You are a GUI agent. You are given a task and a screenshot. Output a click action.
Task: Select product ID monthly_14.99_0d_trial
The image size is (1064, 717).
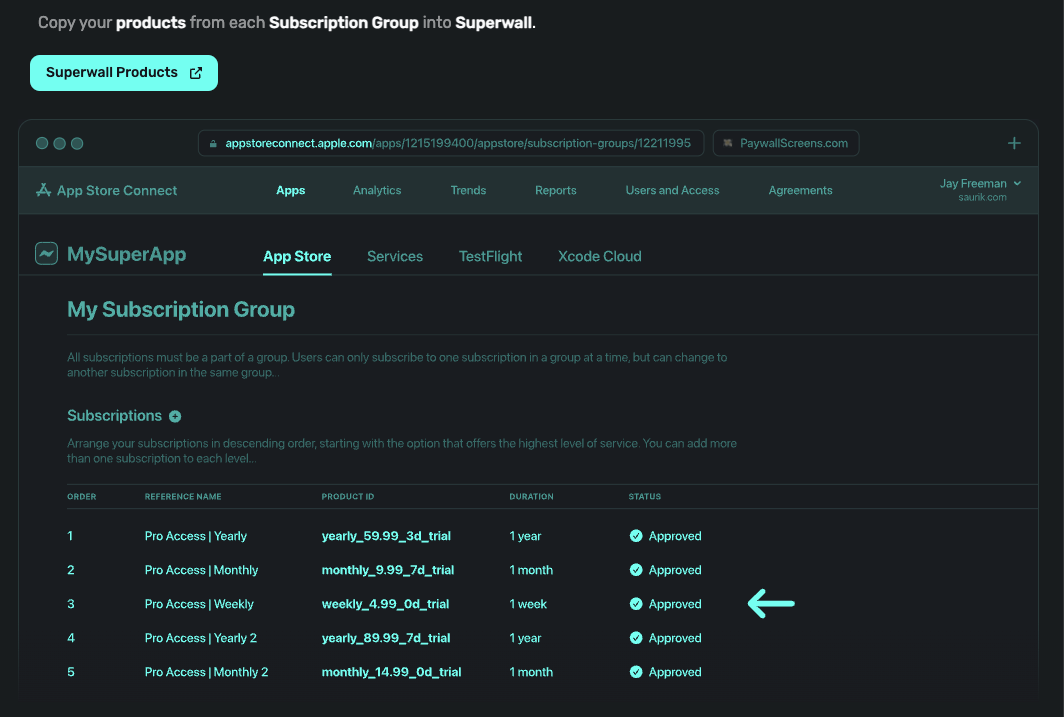point(391,672)
